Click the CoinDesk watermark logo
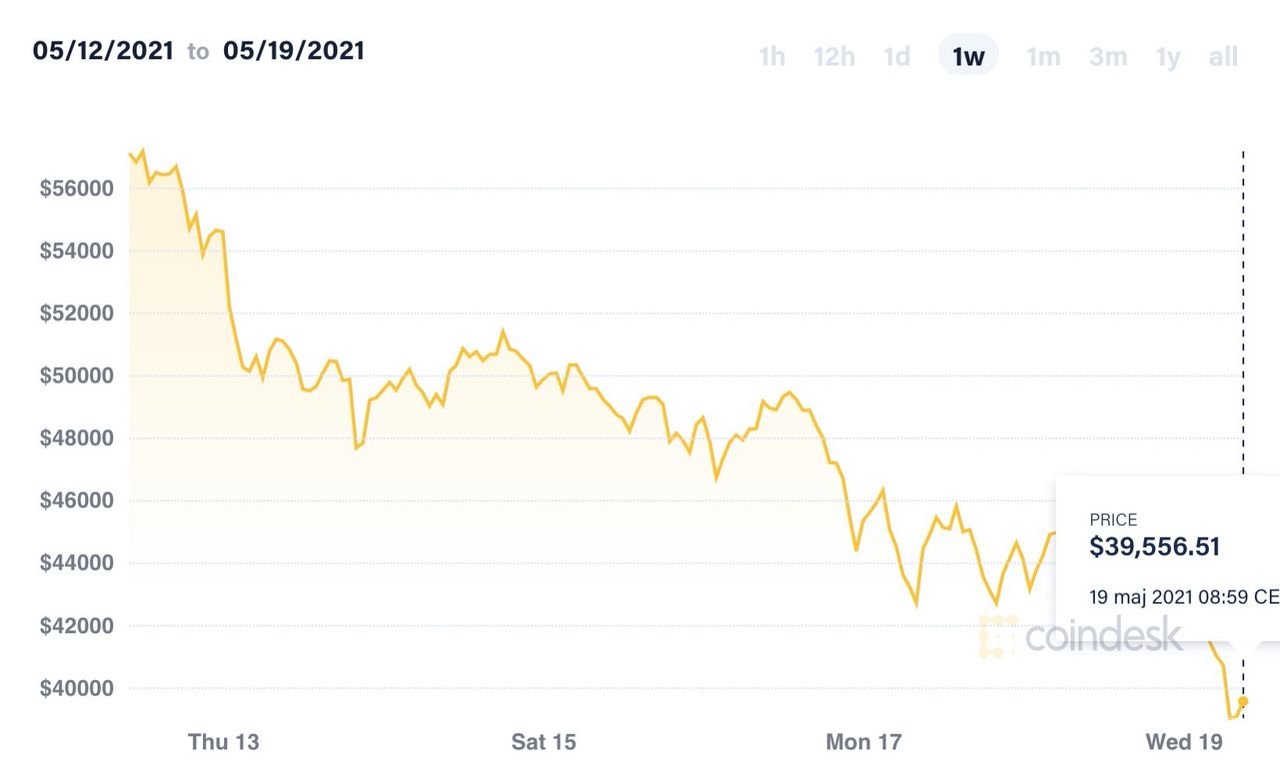This screenshot has width=1280, height=769. coord(1080,636)
